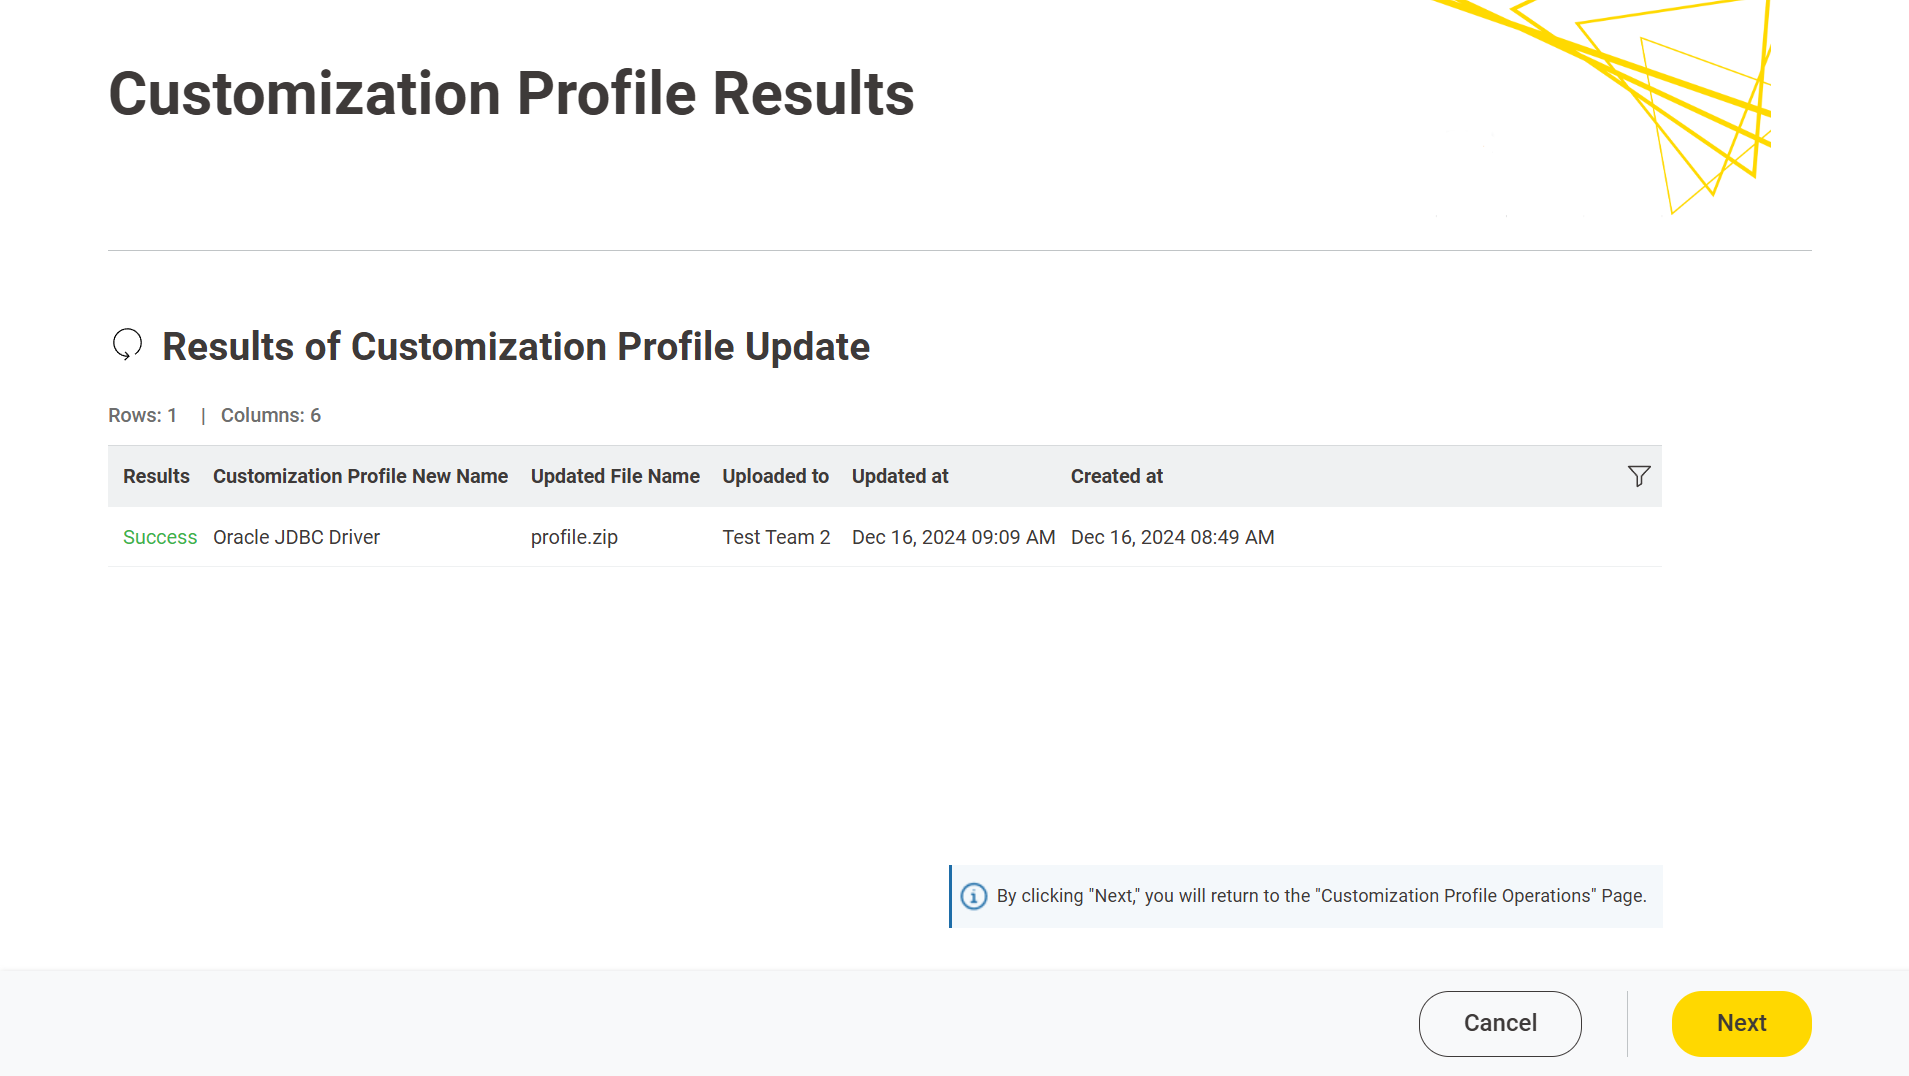Viewport: 1909px width, 1076px height.
Task: Click Customization Profile New Name column header
Action: (360, 476)
